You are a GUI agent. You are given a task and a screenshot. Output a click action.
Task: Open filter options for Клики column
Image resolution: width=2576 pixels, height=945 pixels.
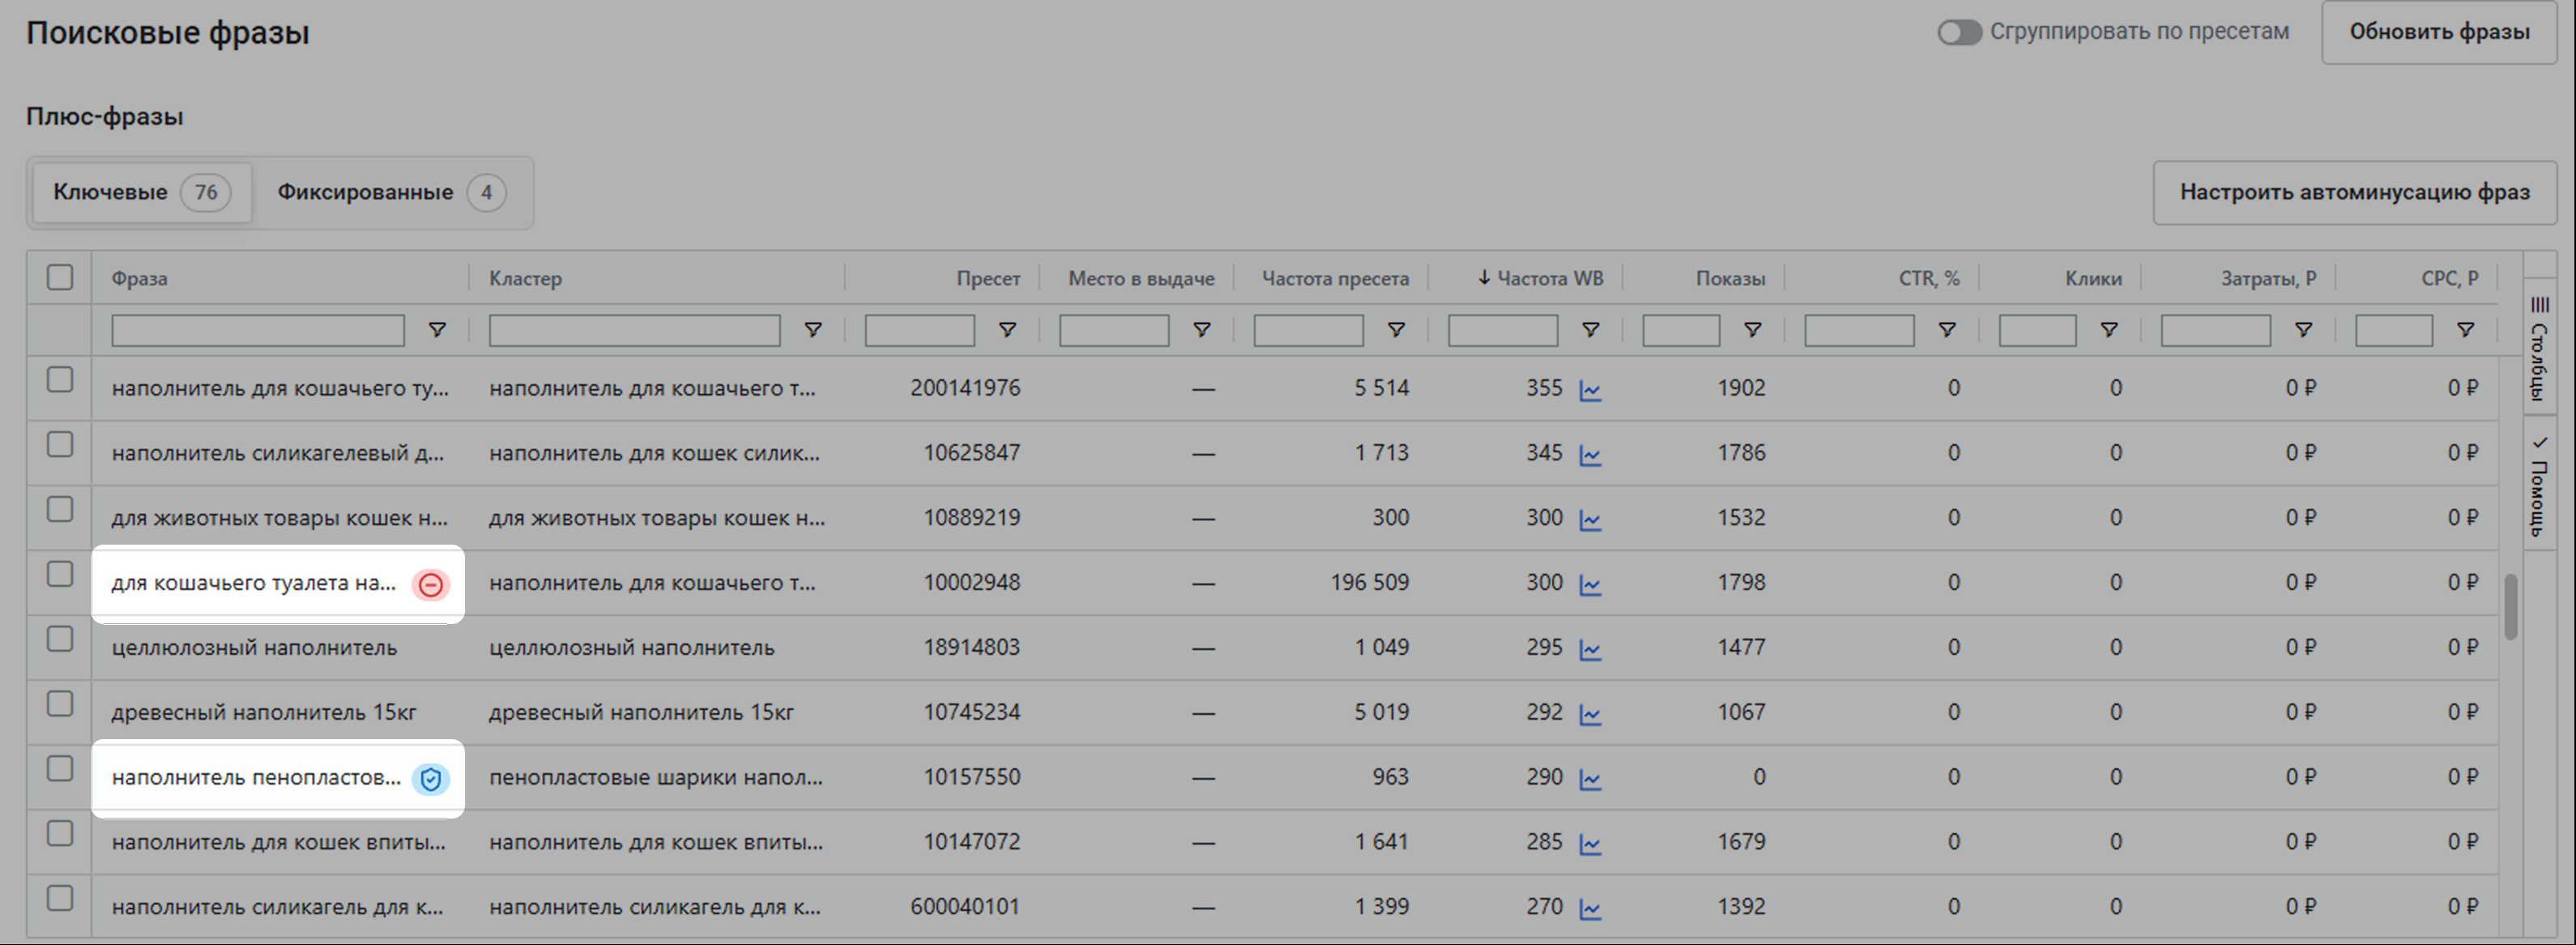click(x=2109, y=330)
